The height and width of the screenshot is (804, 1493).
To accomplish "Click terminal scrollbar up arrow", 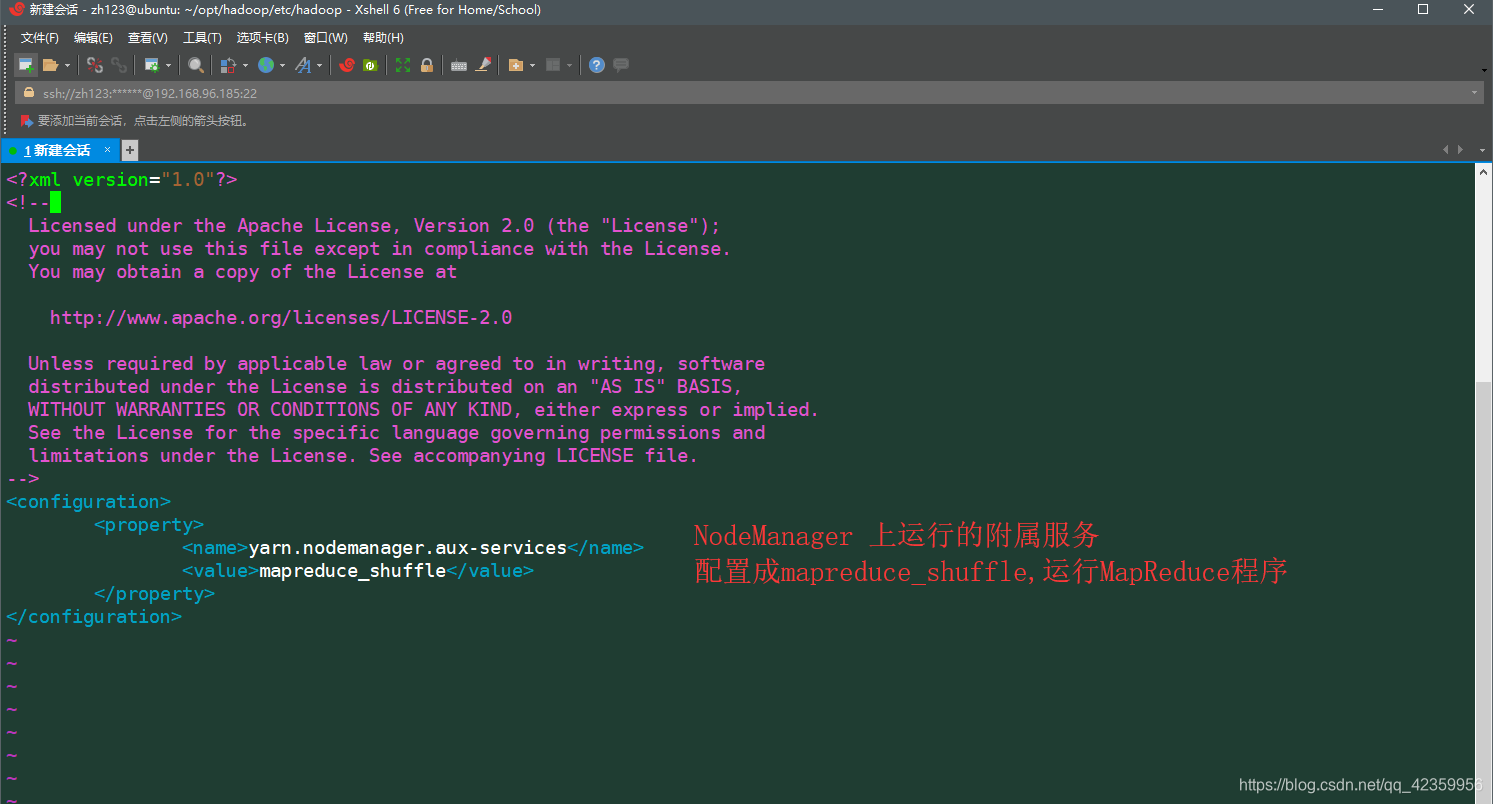I will point(1484,172).
